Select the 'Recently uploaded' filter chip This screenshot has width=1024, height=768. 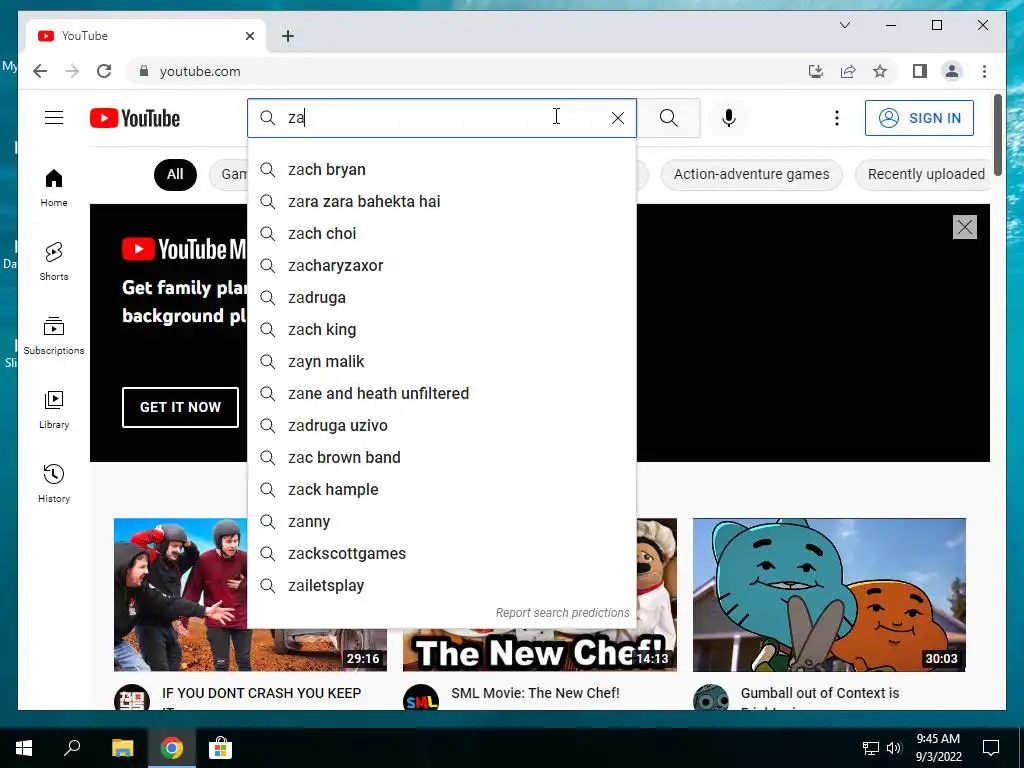(925, 174)
